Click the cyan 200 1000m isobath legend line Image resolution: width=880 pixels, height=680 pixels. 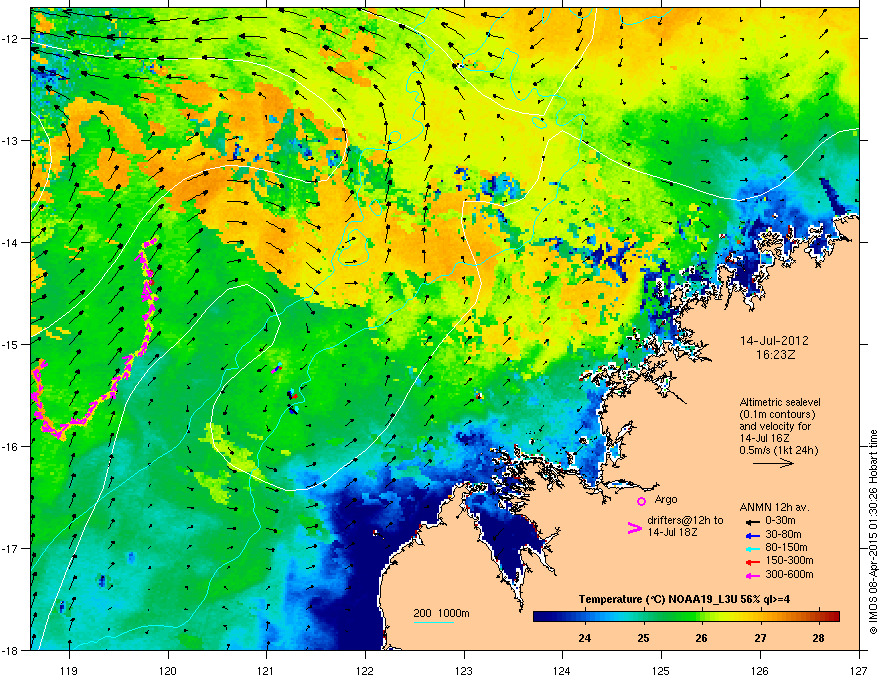click(x=434, y=622)
